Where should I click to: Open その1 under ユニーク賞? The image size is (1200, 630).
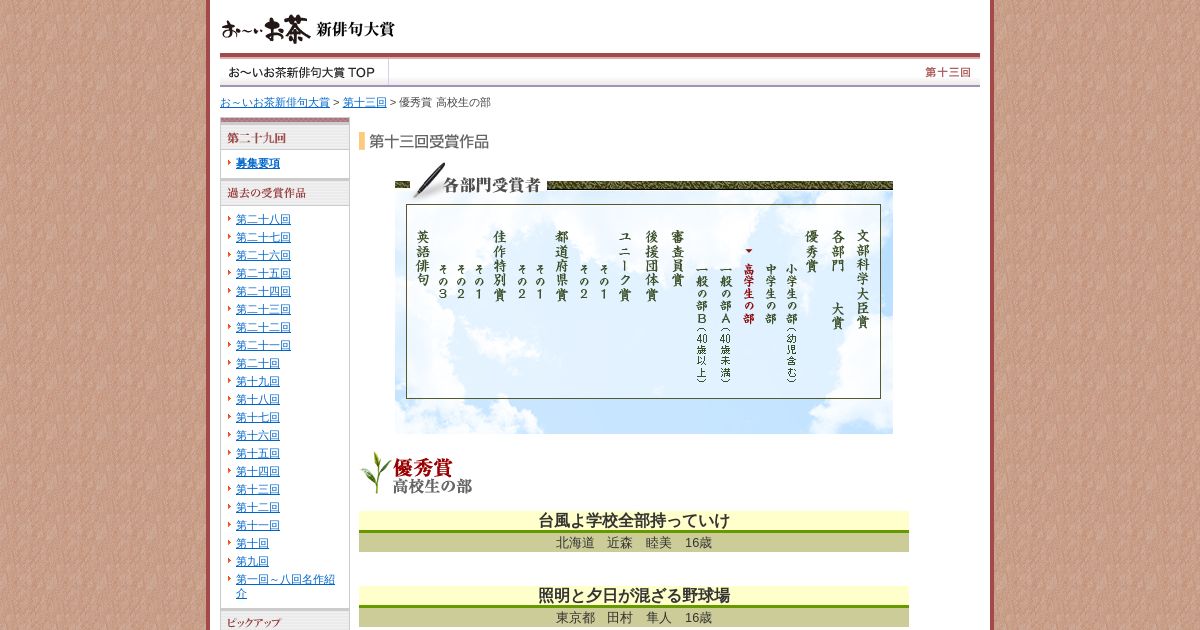pos(604,282)
